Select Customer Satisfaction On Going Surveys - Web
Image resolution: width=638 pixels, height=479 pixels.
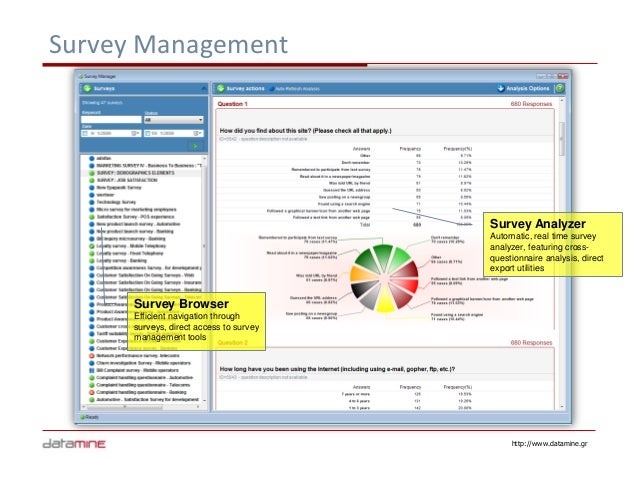pyautogui.click(x=145, y=275)
